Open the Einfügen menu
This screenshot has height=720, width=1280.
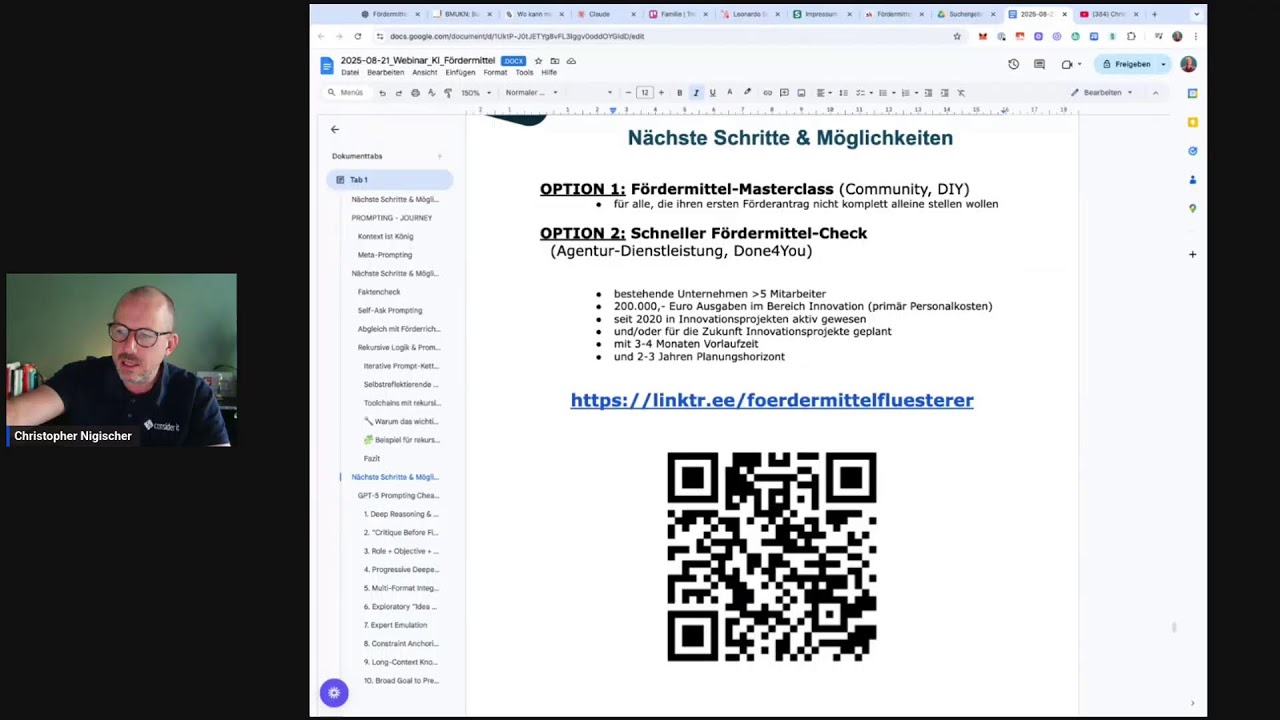(x=461, y=73)
